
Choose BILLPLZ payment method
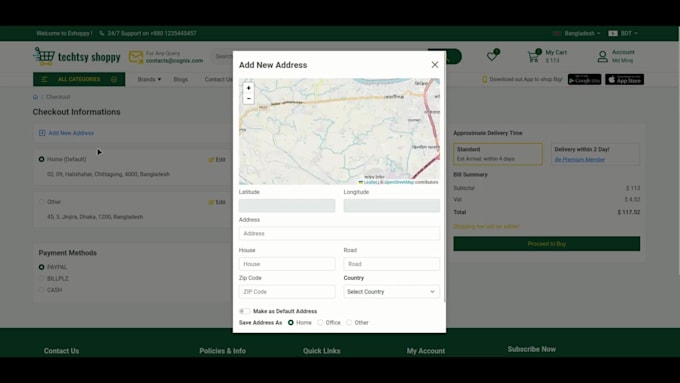pos(42,278)
